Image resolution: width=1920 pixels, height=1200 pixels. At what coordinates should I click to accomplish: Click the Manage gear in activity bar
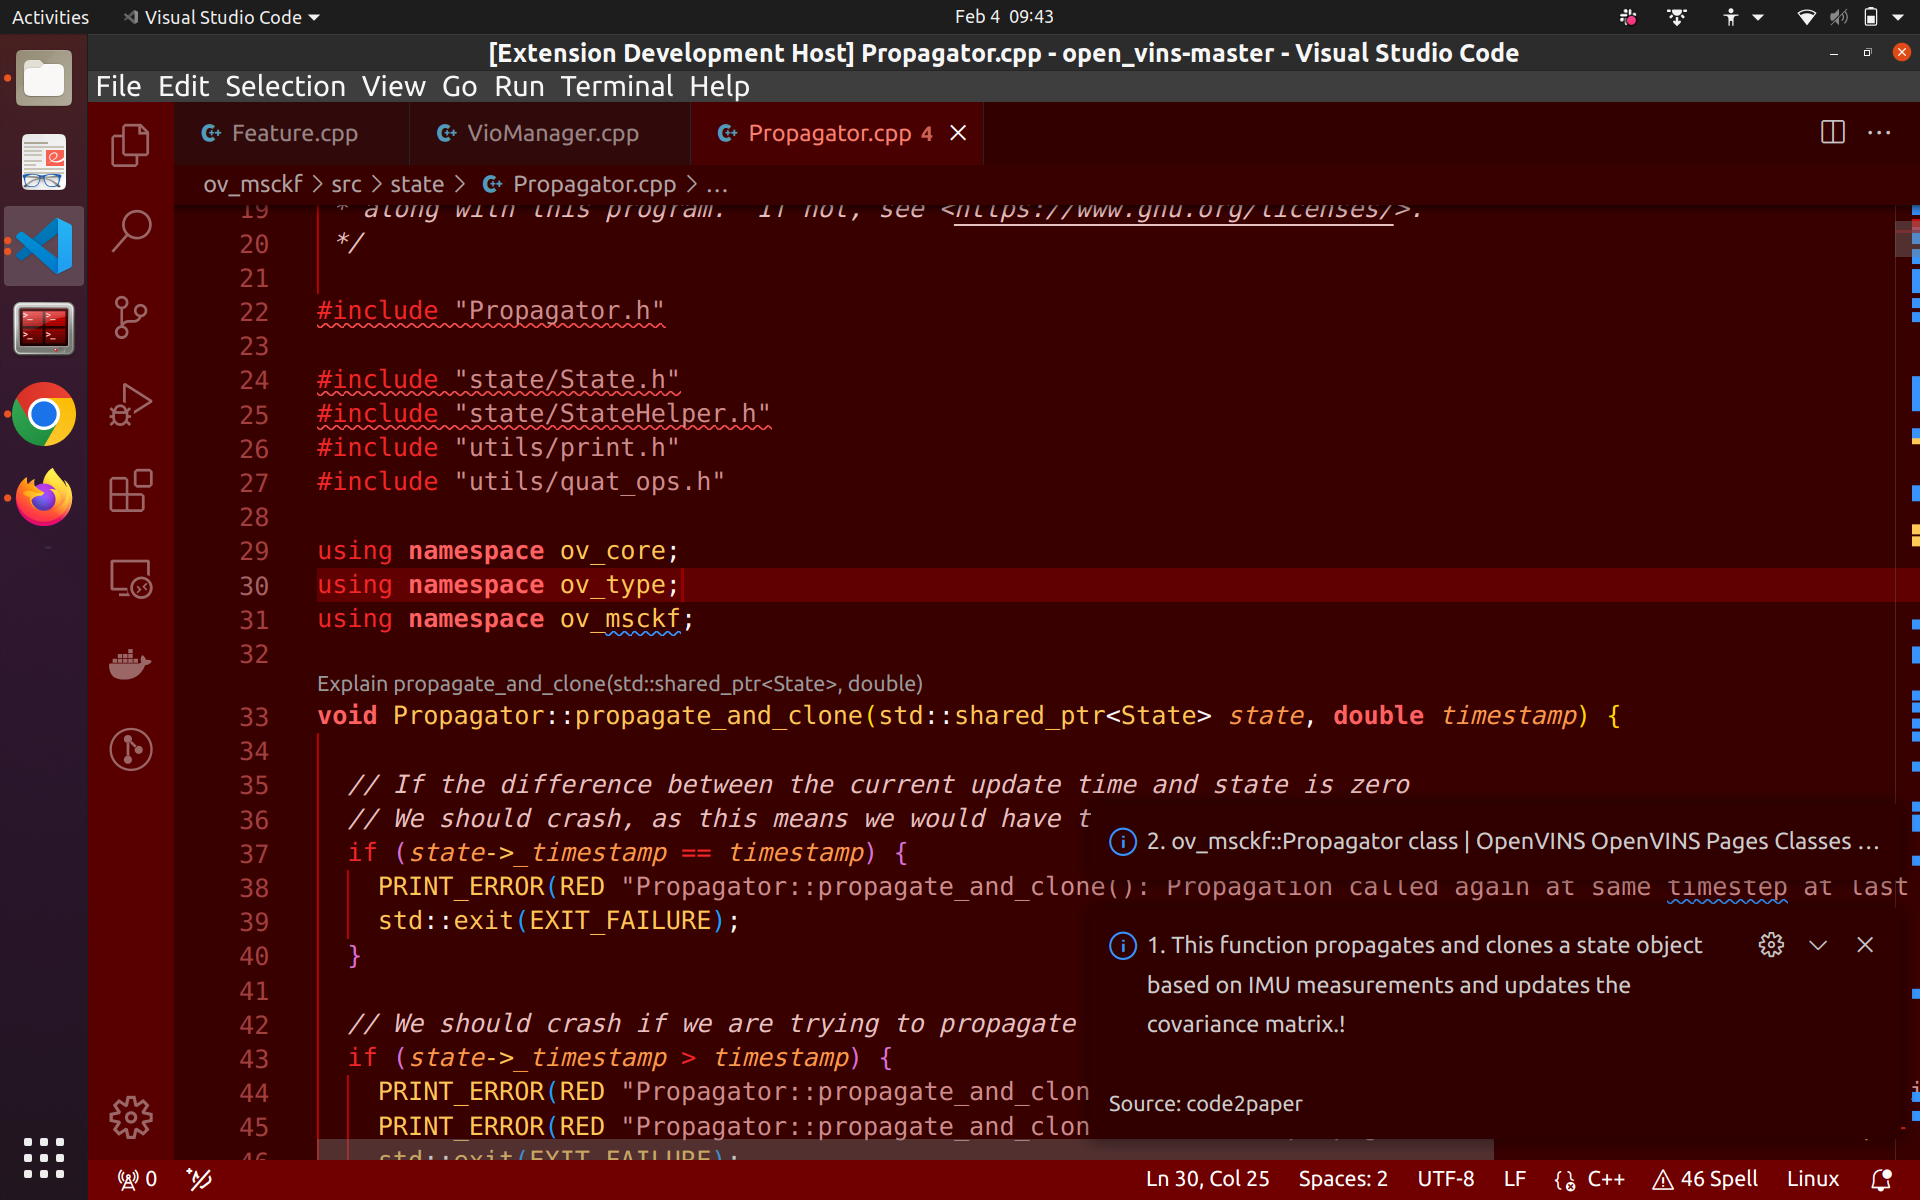pyautogui.click(x=130, y=1117)
